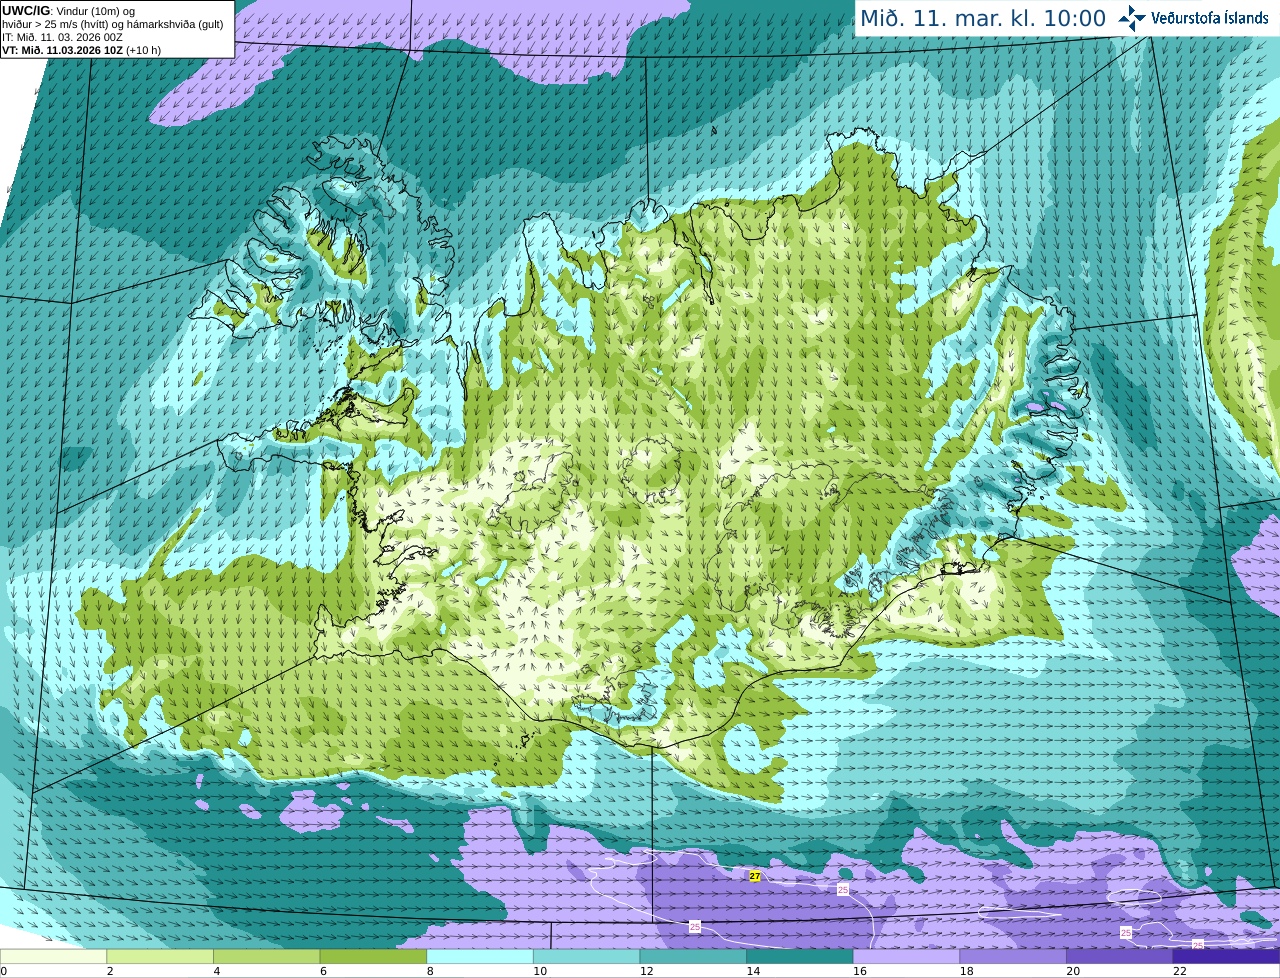
Task: Click the scale number 2 on the legend
Action: tap(110, 971)
